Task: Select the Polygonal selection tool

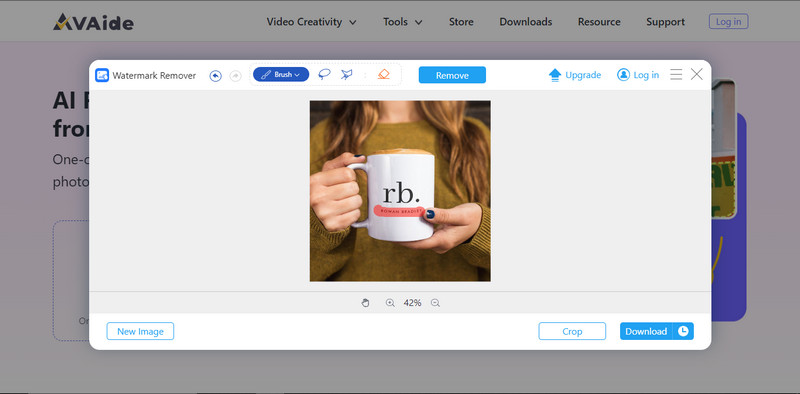Action: [x=346, y=75]
